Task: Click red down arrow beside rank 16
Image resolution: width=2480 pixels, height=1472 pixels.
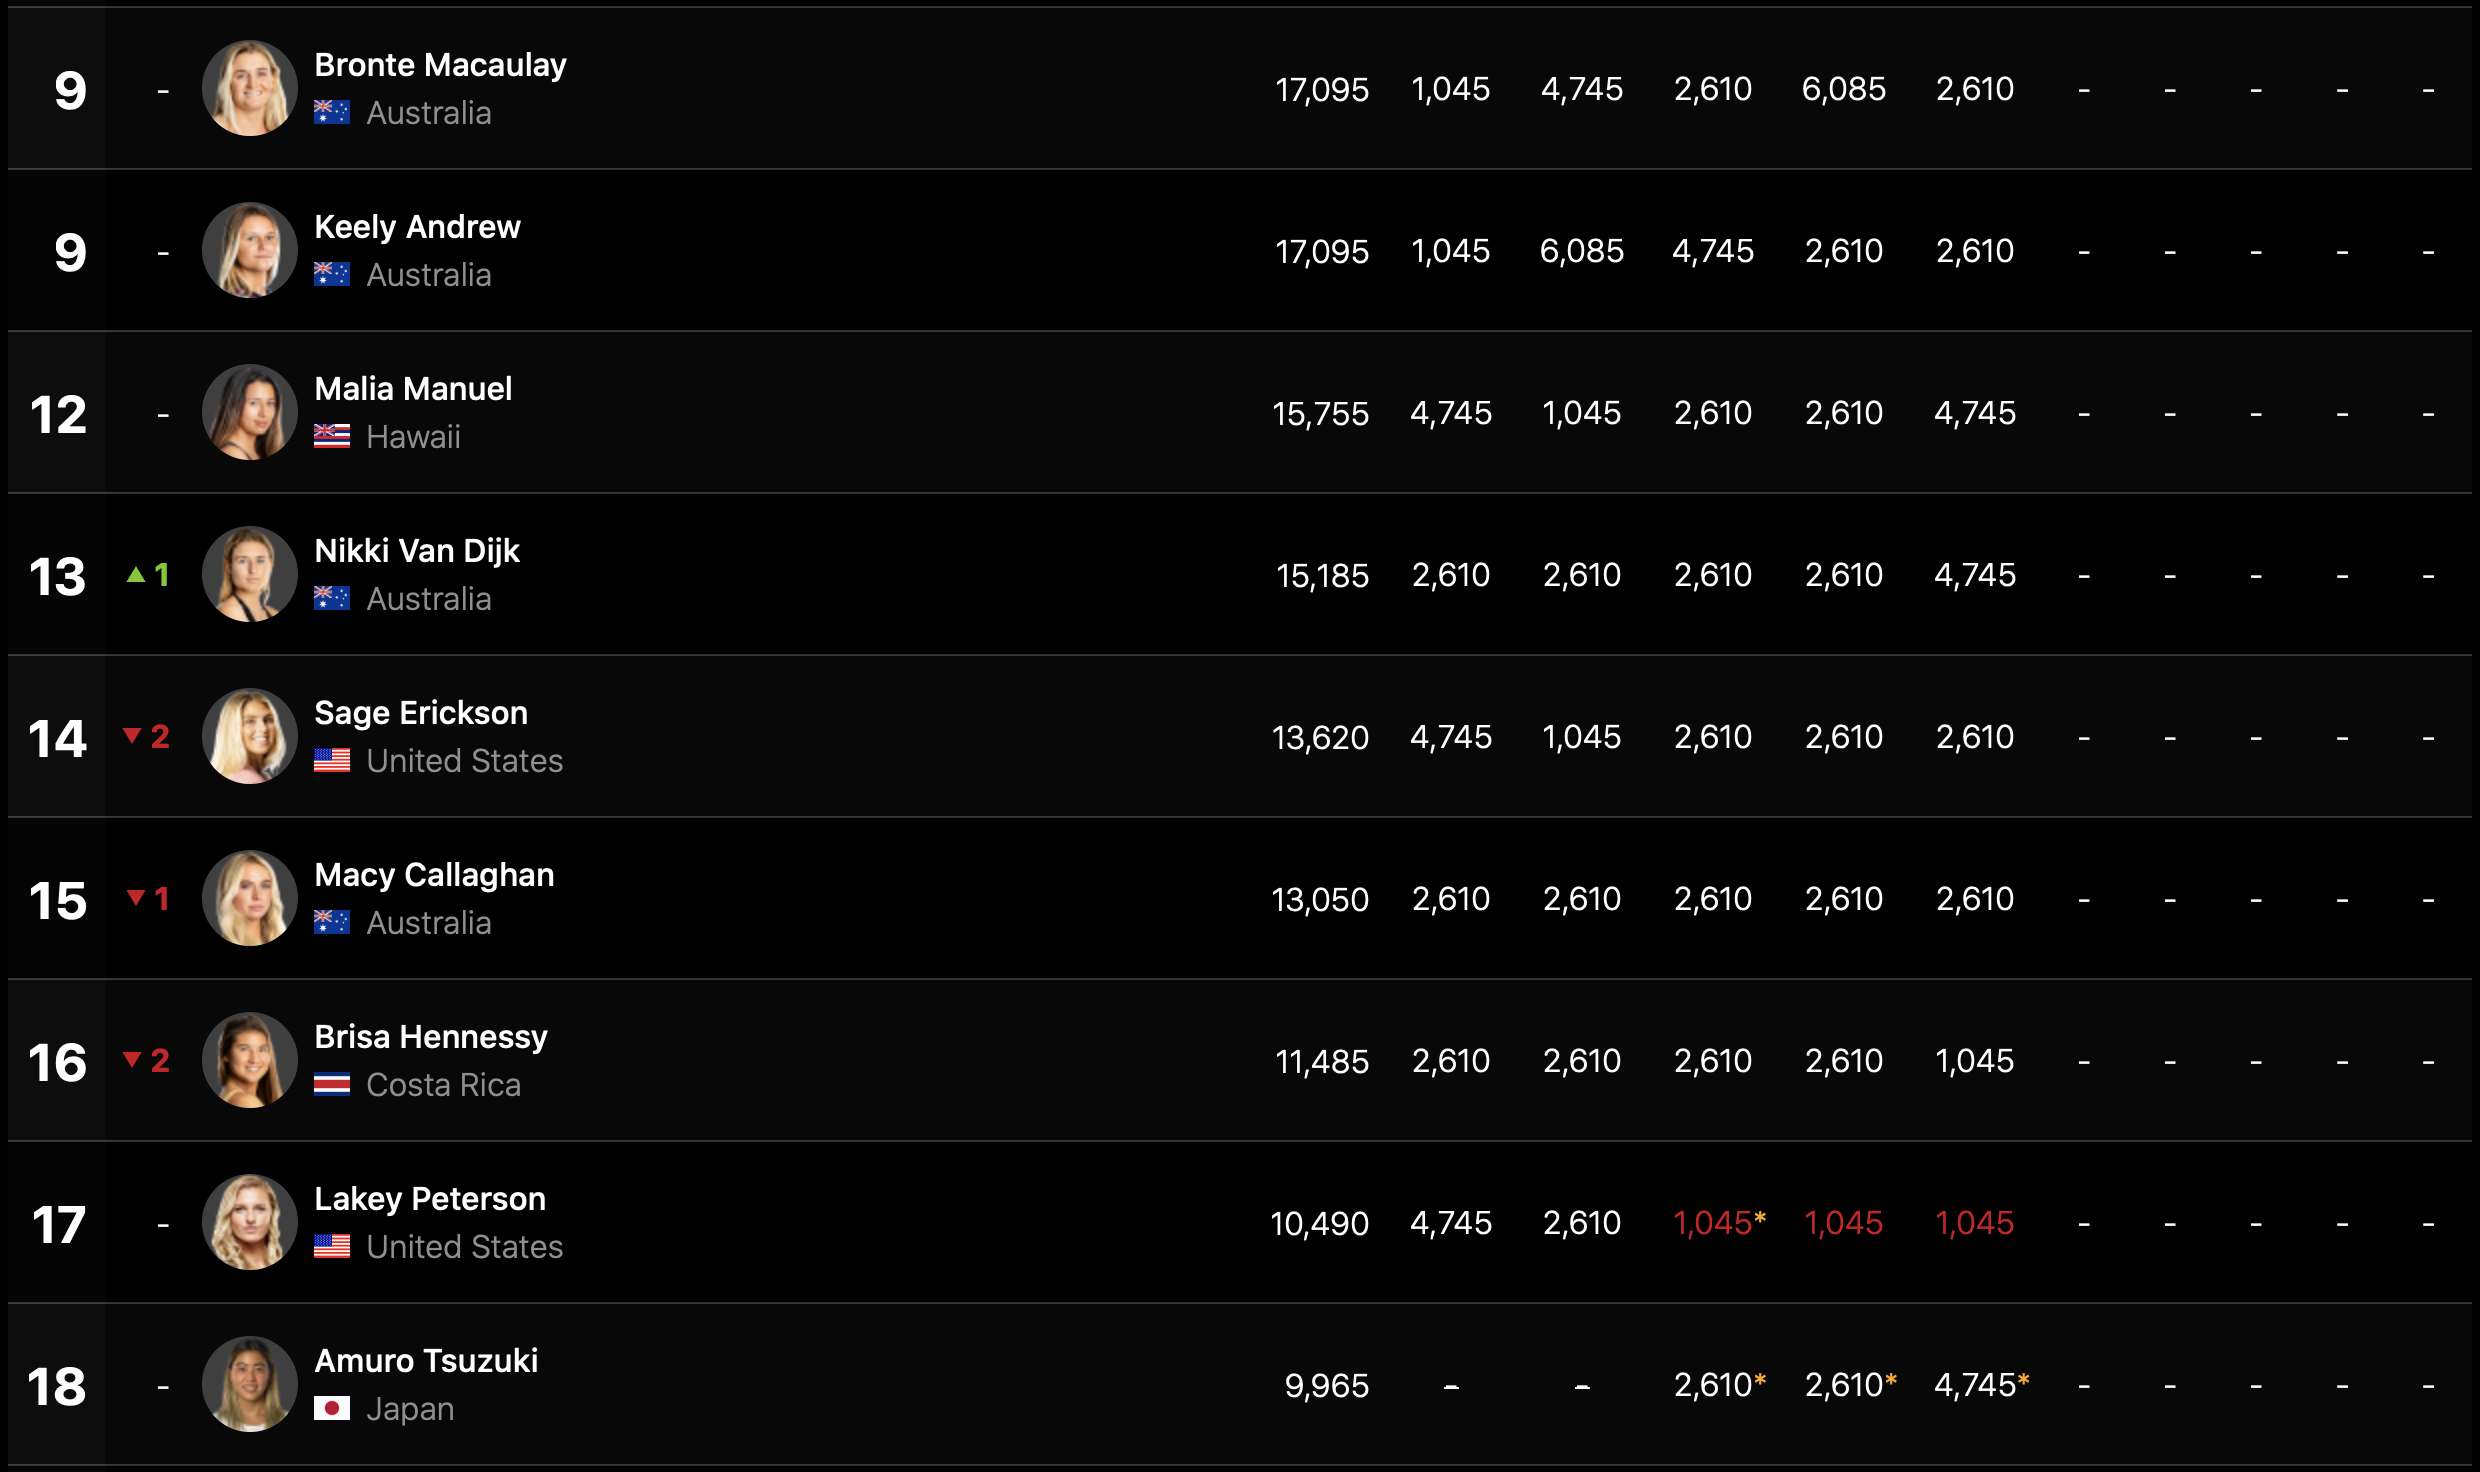Action: click(132, 1060)
